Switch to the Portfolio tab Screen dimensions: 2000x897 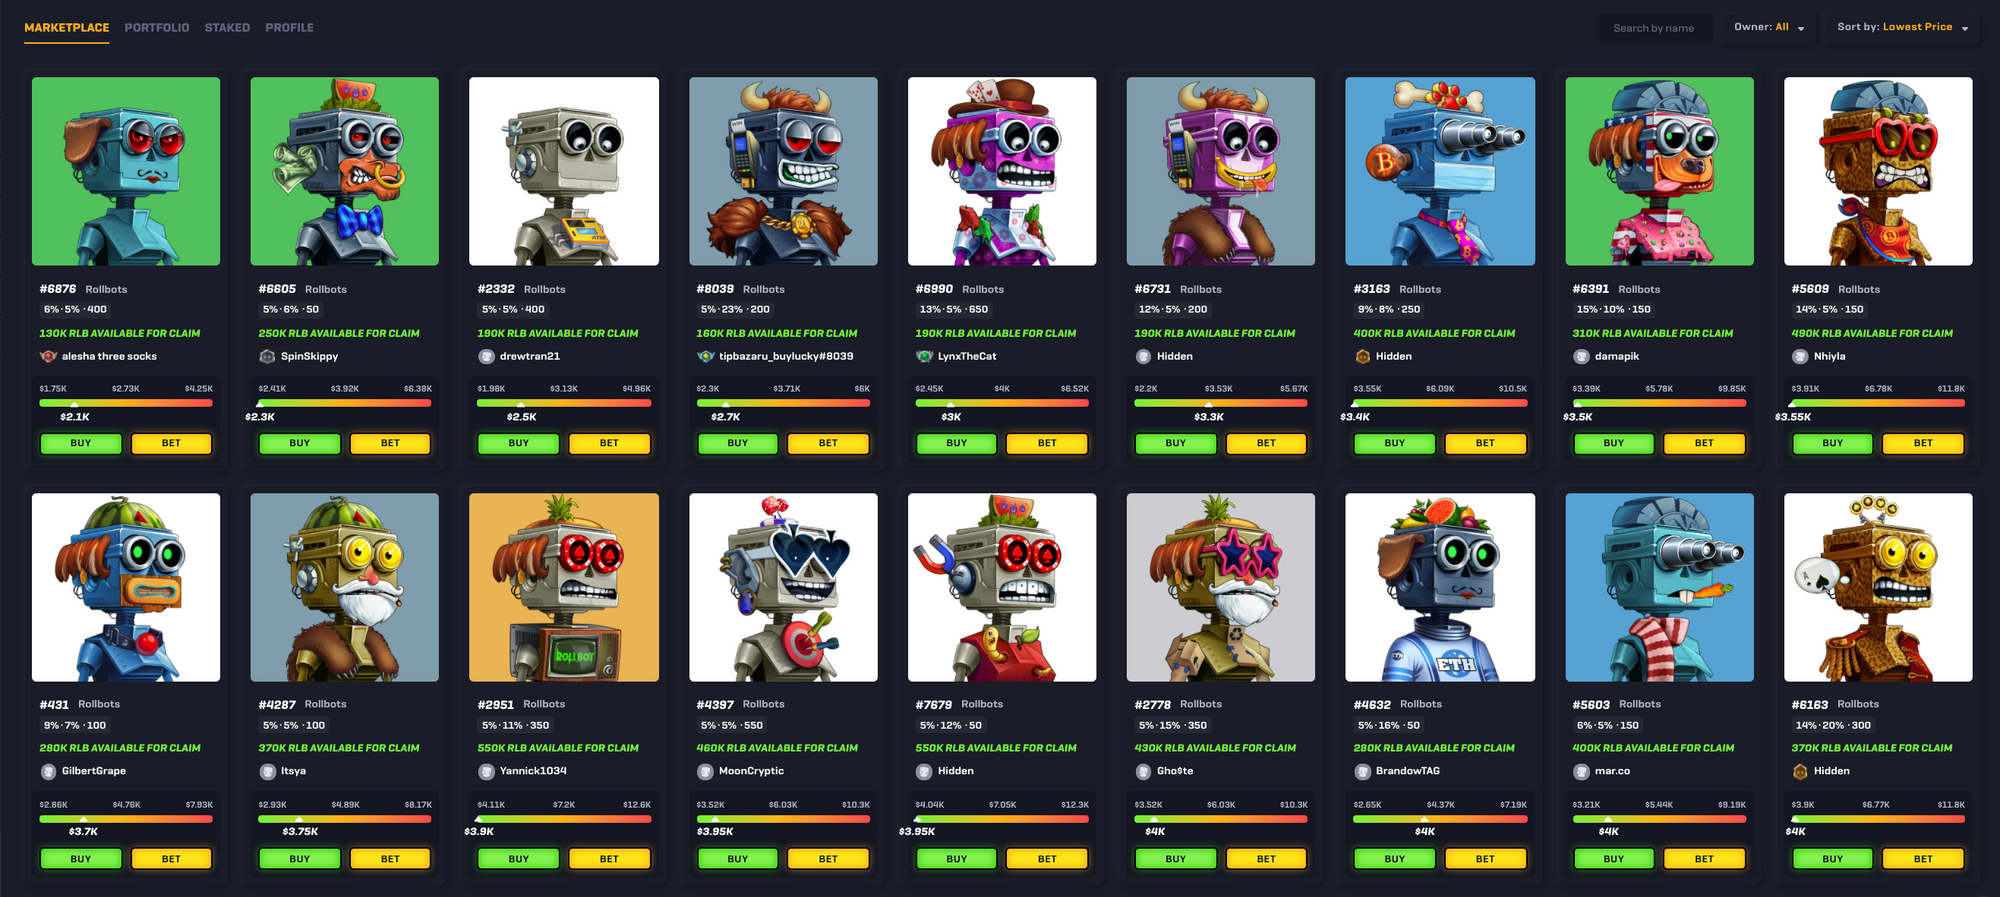tap(157, 28)
